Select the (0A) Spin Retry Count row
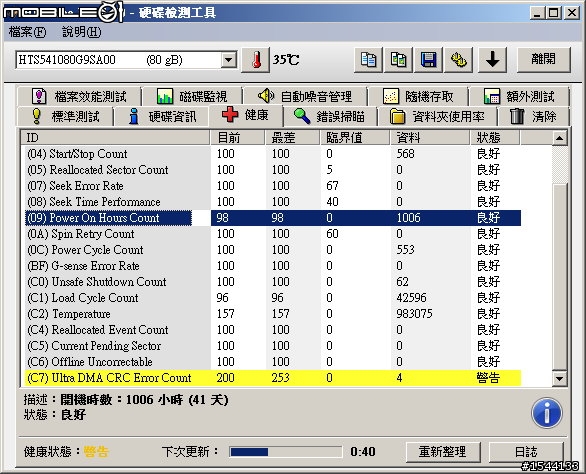 tap(273, 234)
